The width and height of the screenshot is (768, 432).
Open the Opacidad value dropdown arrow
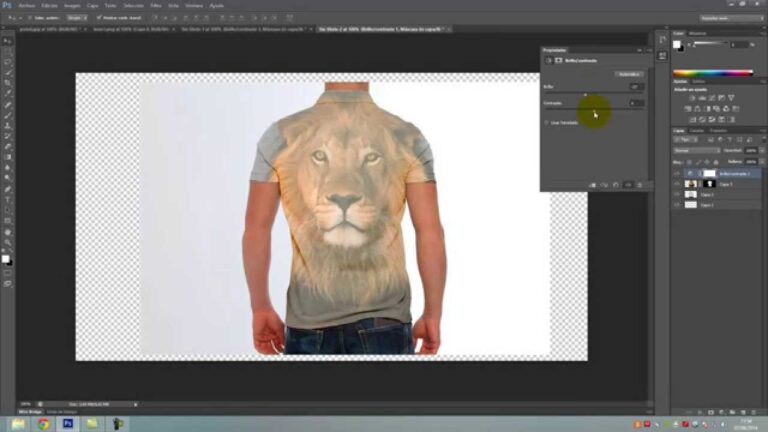pos(762,150)
